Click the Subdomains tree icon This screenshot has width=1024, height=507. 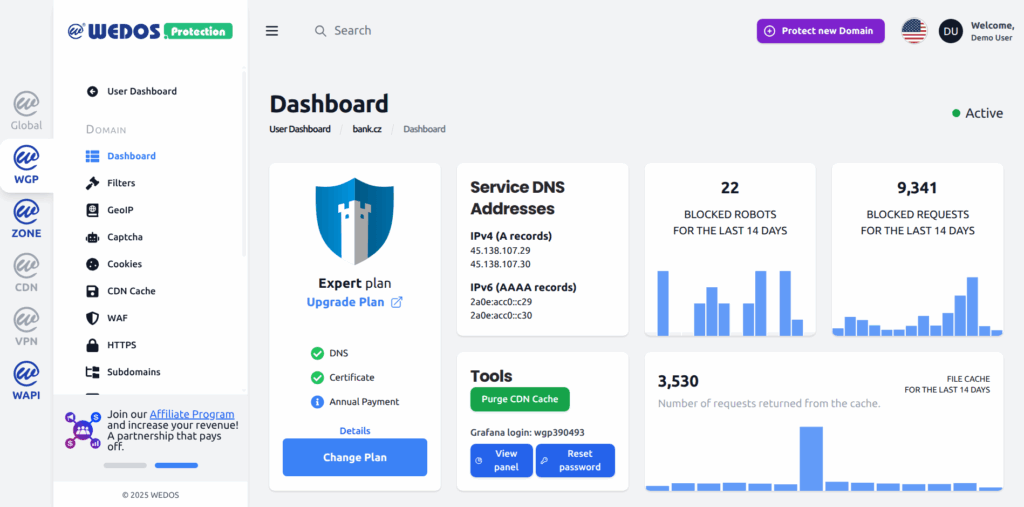pyautogui.click(x=92, y=372)
